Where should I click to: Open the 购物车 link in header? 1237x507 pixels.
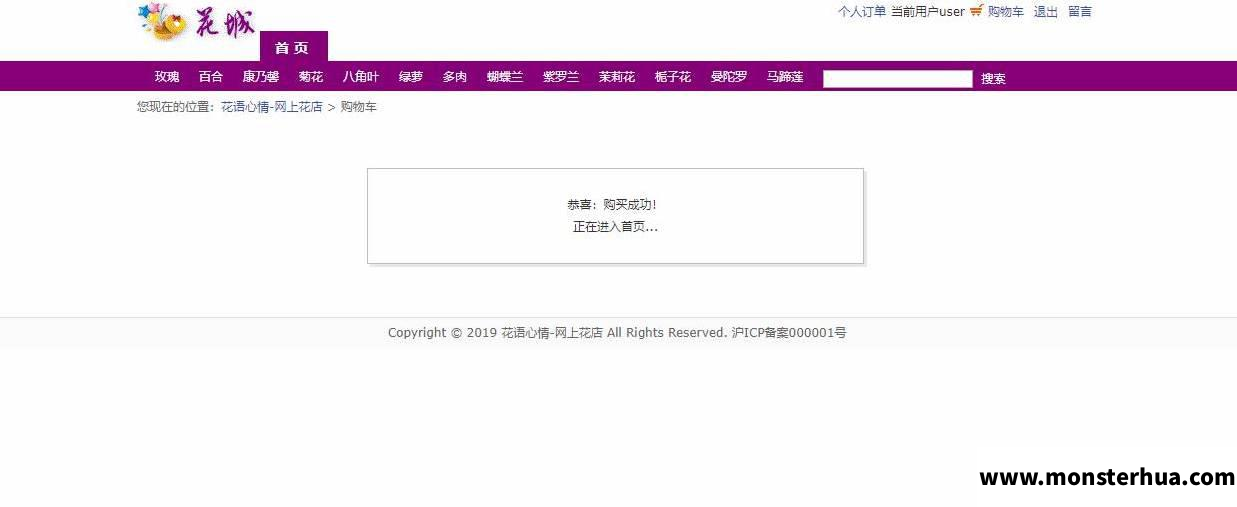(1006, 12)
